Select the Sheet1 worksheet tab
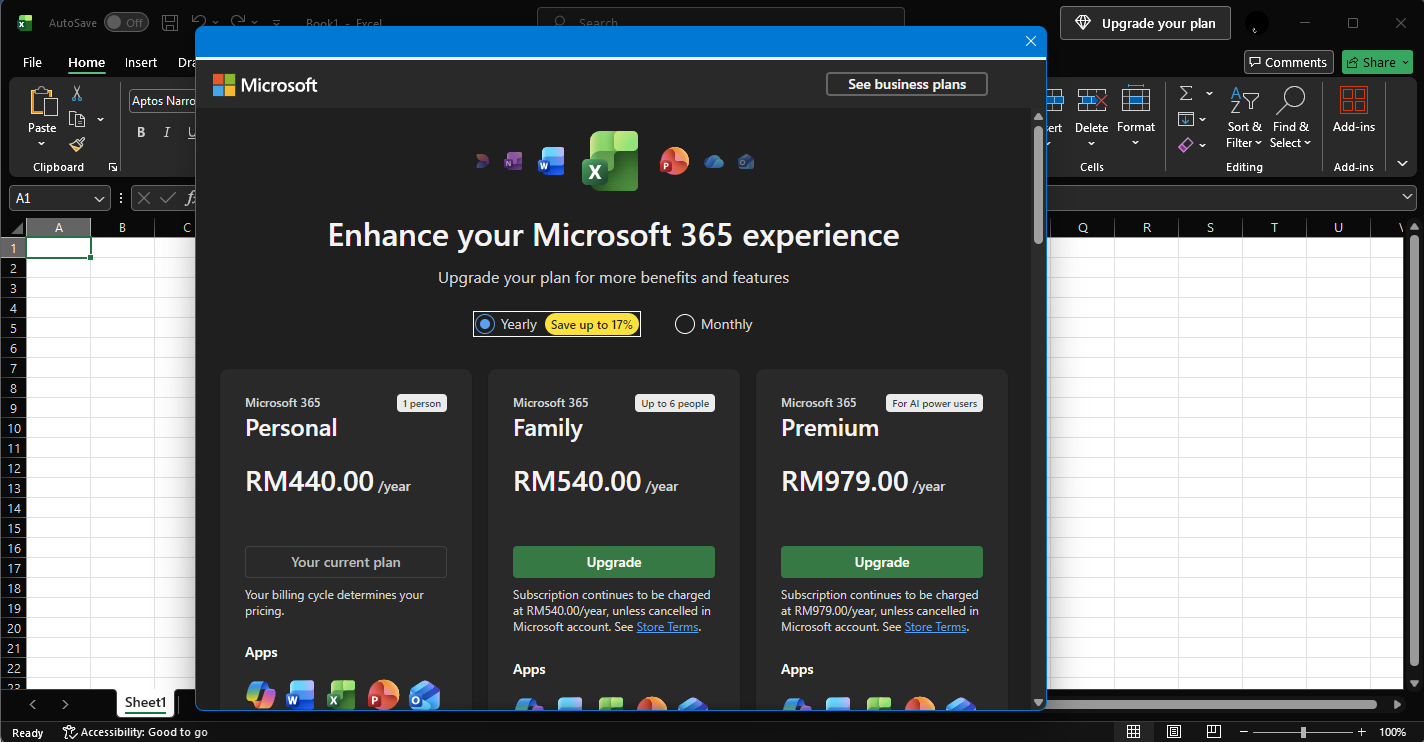 [x=145, y=703]
